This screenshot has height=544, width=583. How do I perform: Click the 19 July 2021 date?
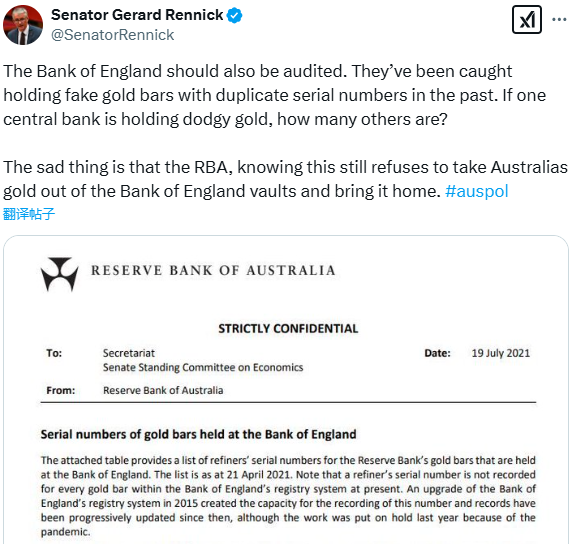pos(501,353)
